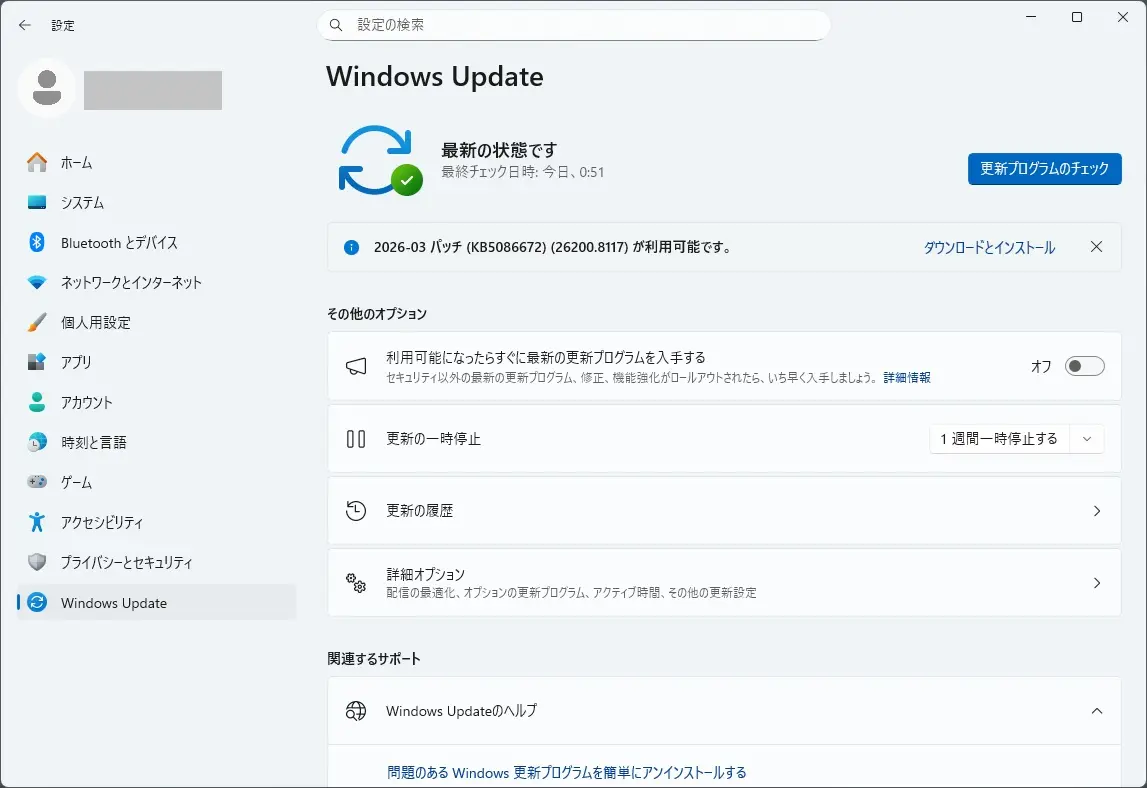Expand 詳細オプション with its right chevron
Screen dimensions: 1147x788
(x=1096, y=583)
